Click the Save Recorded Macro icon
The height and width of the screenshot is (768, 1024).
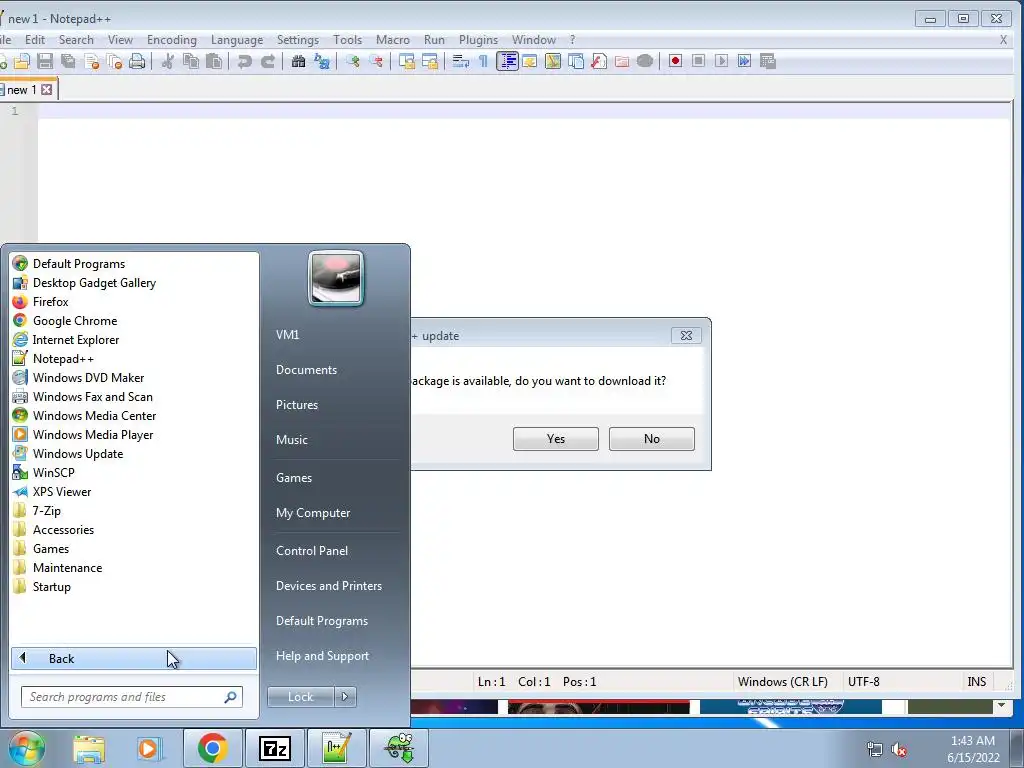(x=768, y=61)
